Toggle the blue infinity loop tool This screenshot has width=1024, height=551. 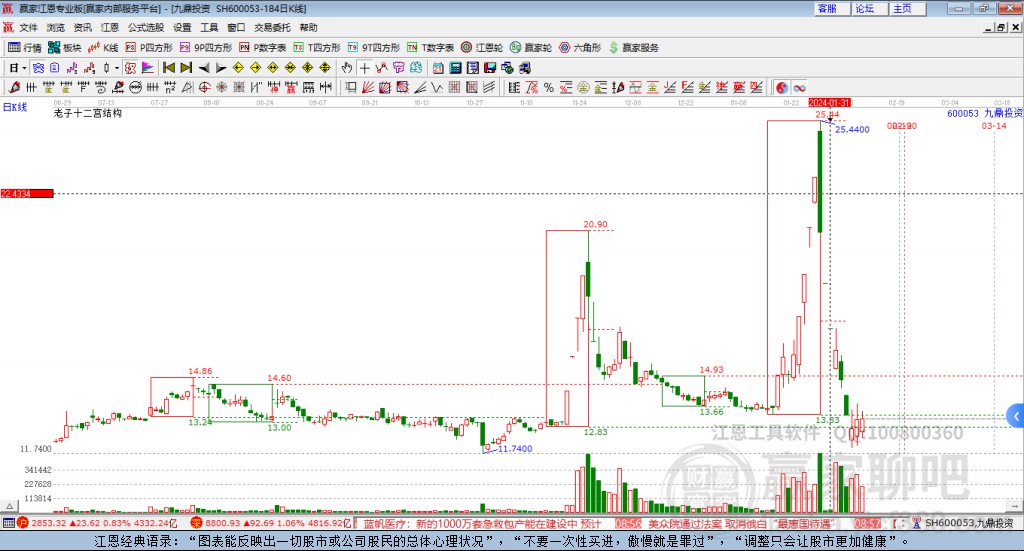click(799, 87)
